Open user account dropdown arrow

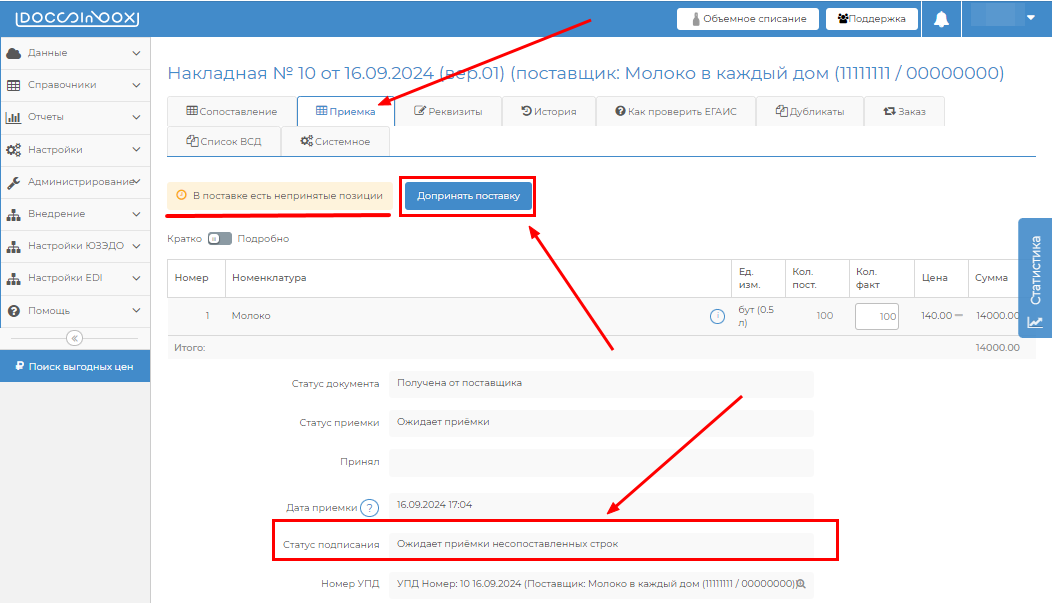click(x=1031, y=18)
